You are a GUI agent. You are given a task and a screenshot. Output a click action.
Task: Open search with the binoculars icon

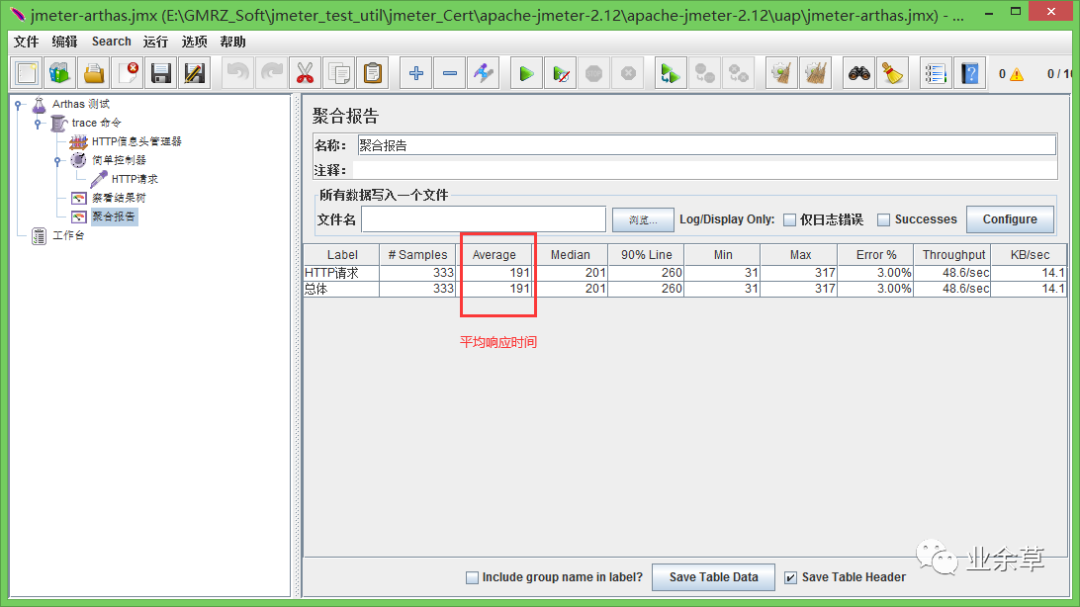[858, 73]
